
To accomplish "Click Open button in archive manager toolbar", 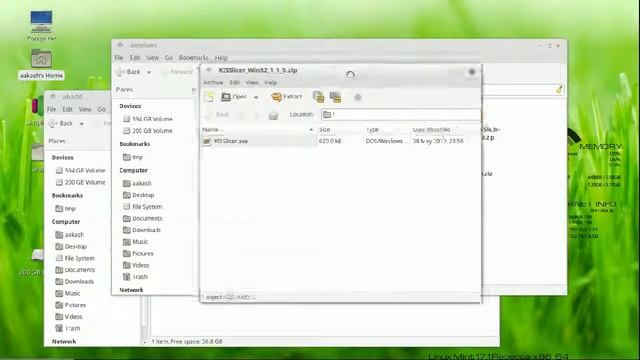I will [234, 97].
